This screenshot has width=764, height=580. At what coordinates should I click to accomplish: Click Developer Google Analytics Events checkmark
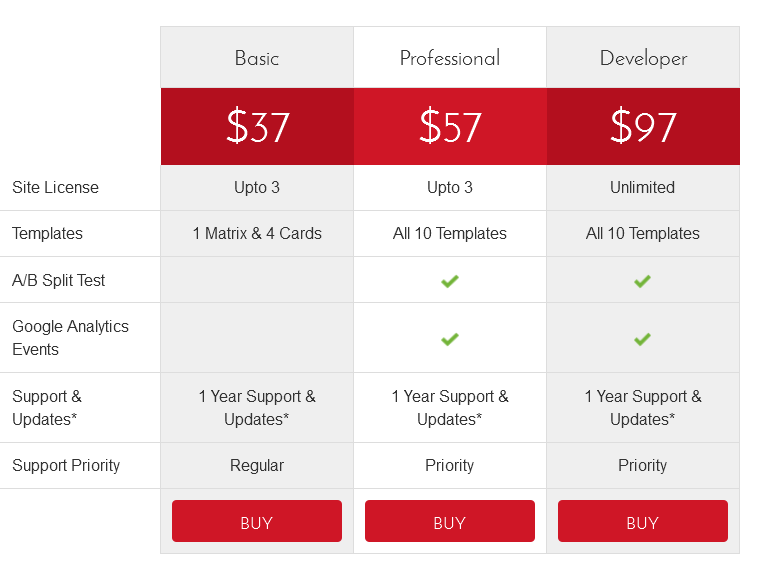tap(642, 339)
